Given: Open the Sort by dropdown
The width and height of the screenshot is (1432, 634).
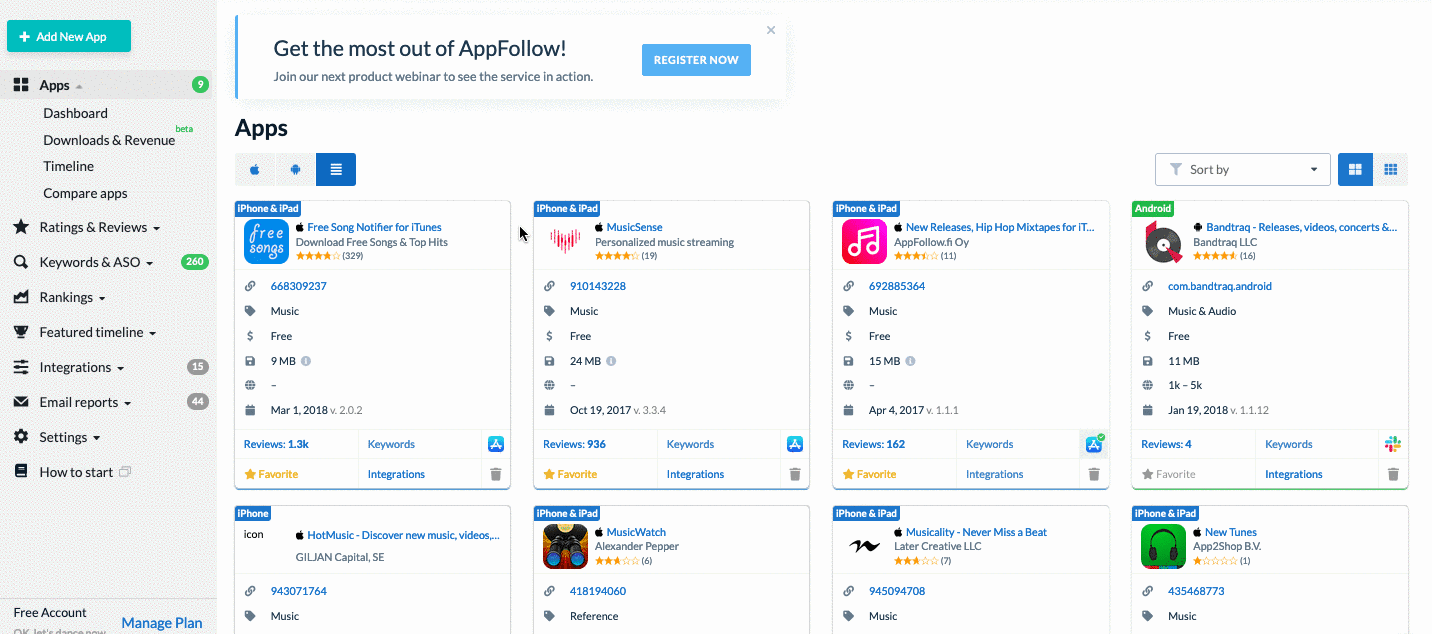Looking at the screenshot, I should (1242, 170).
